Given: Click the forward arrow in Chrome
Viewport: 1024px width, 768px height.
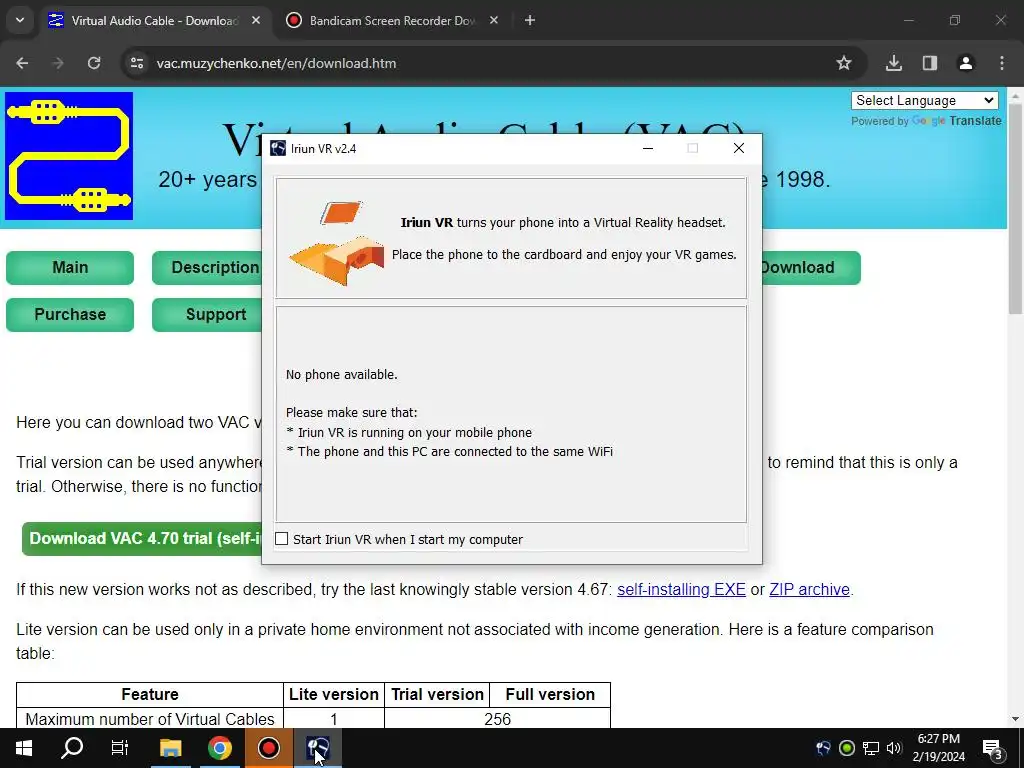Looking at the screenshot, I should (x=58, y=63).
